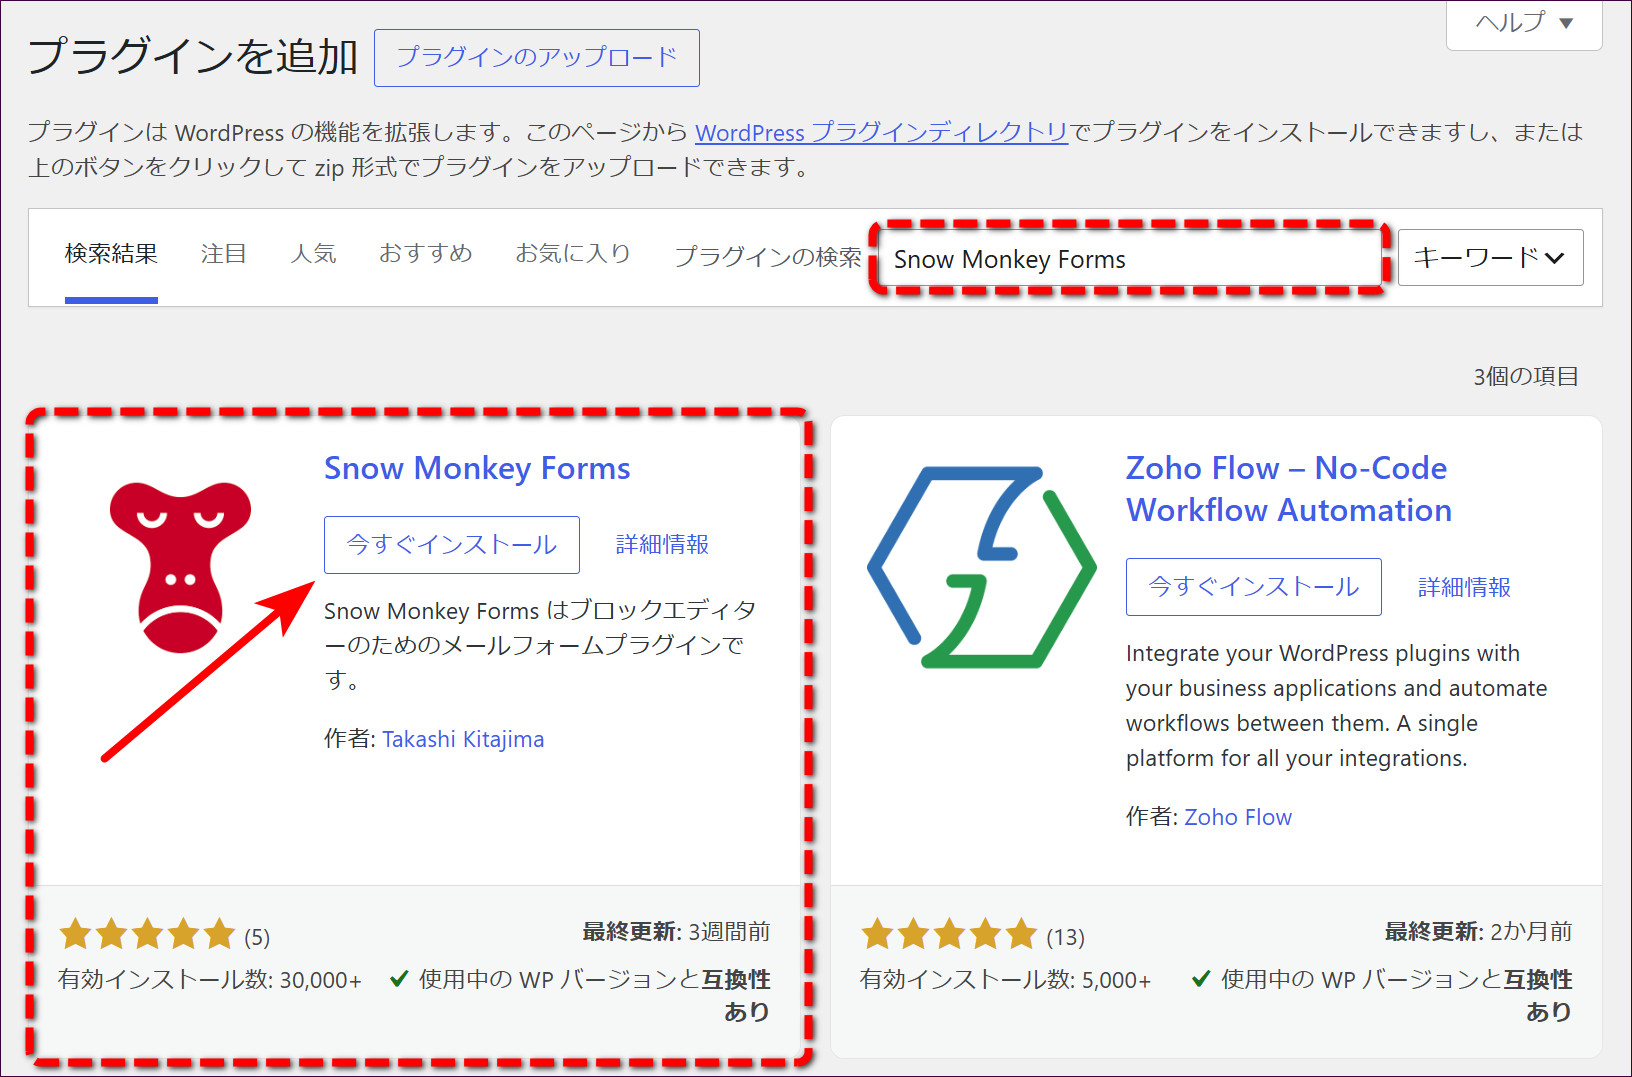Screen dimensions: 1632x1077
Task: Open the キーワード search type dropdown
Action: tap(1490, 258)
